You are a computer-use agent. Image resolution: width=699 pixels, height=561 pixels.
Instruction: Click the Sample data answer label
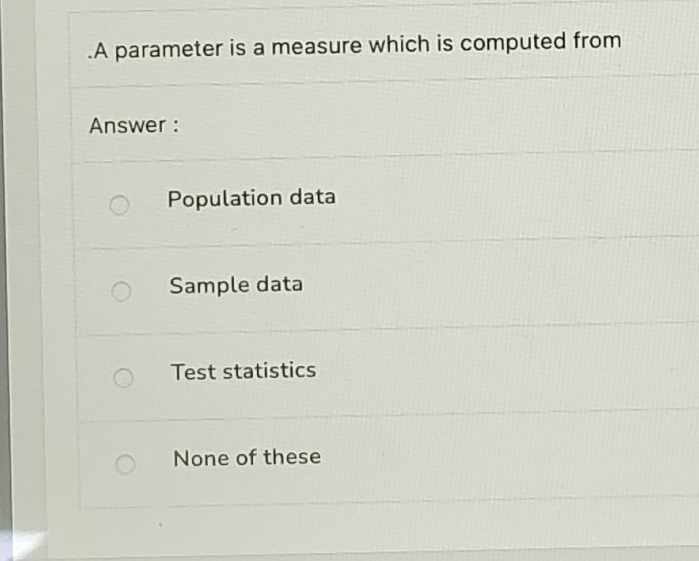click(235, 285)
